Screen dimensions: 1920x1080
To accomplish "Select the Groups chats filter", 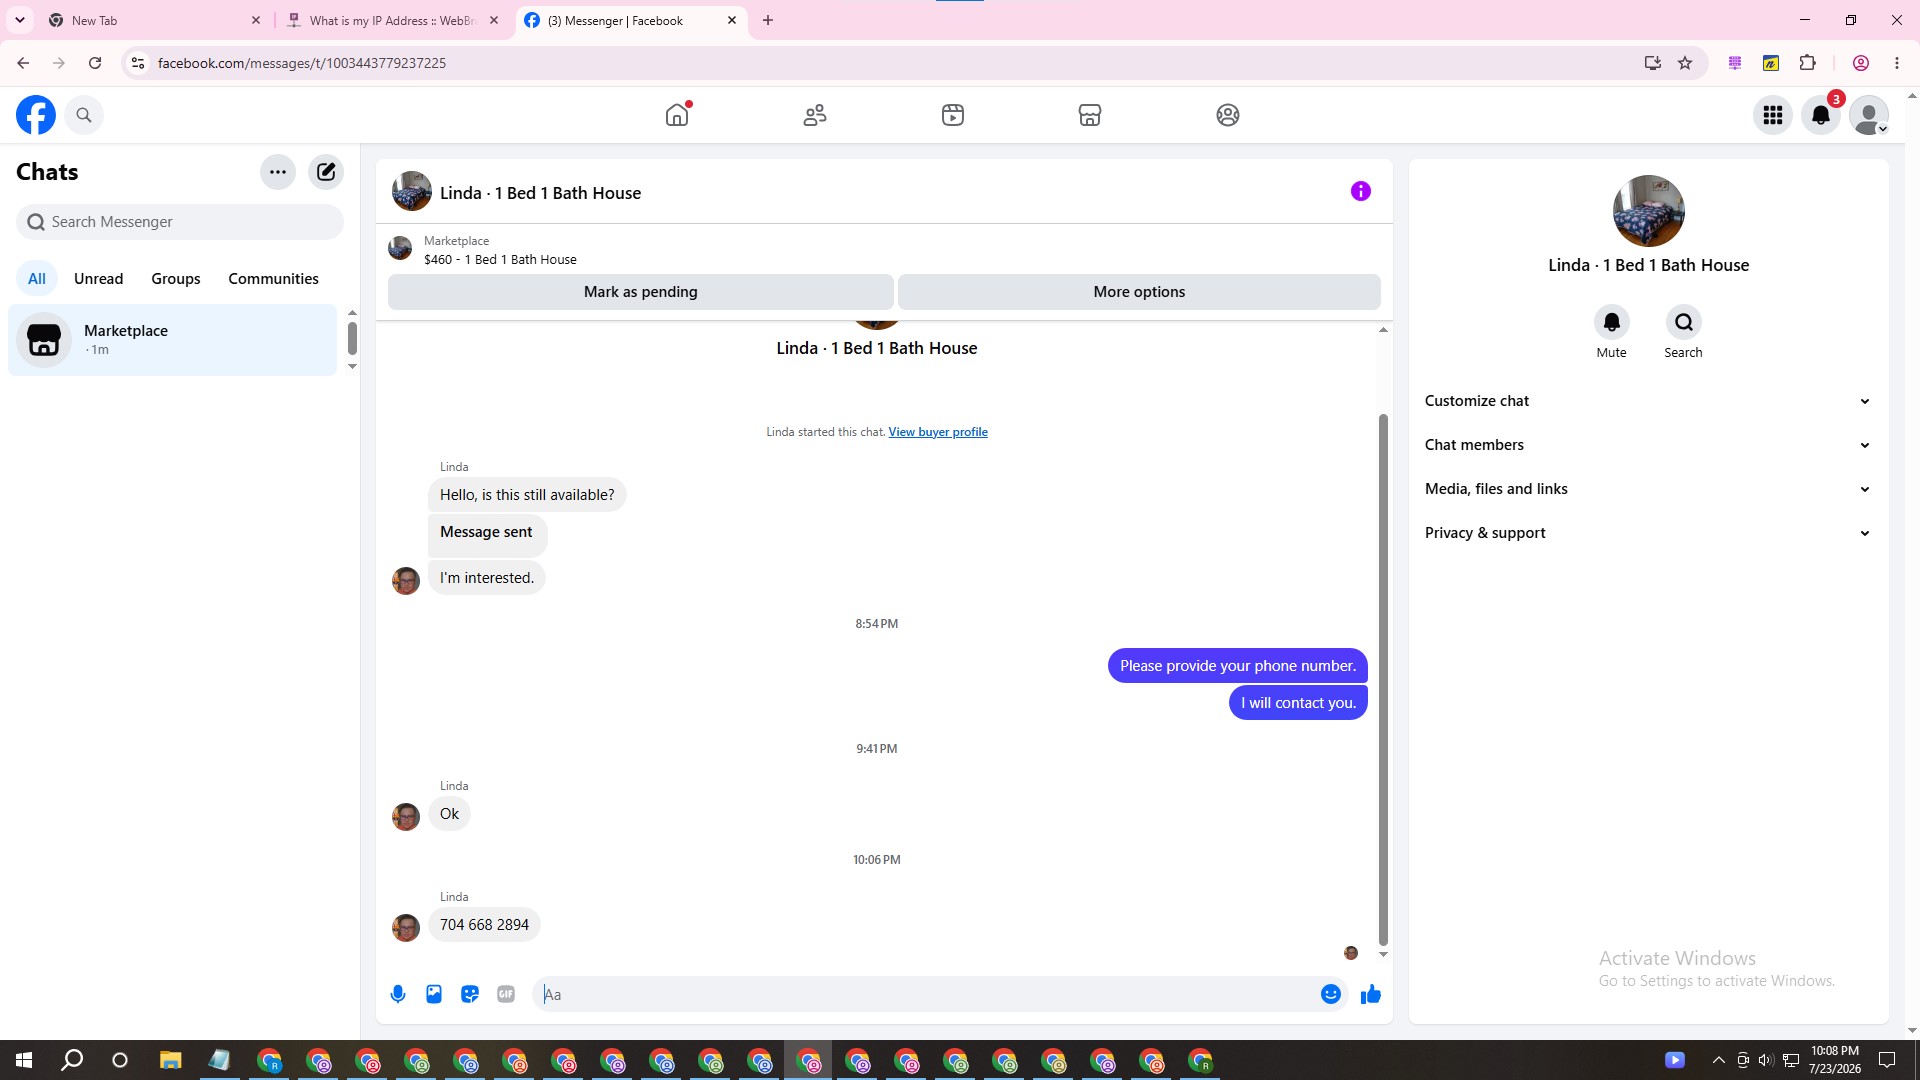I will tap(176, 279).
